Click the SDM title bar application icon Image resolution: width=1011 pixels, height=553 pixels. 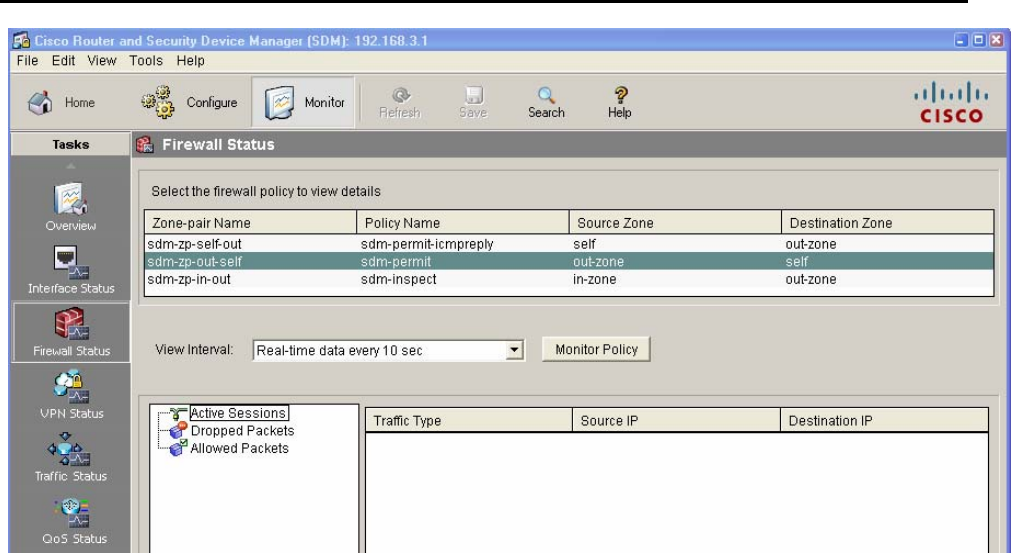(21, 41)
